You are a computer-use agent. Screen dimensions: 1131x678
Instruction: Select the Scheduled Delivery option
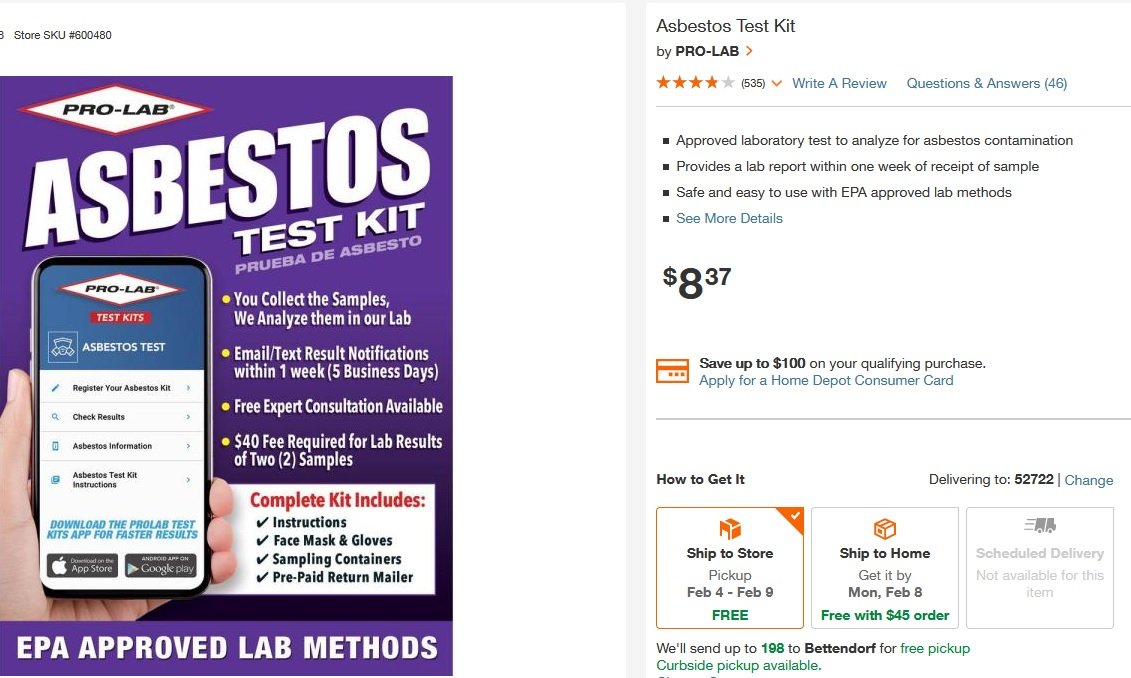pyautogui.click(x=1040, y=568)
